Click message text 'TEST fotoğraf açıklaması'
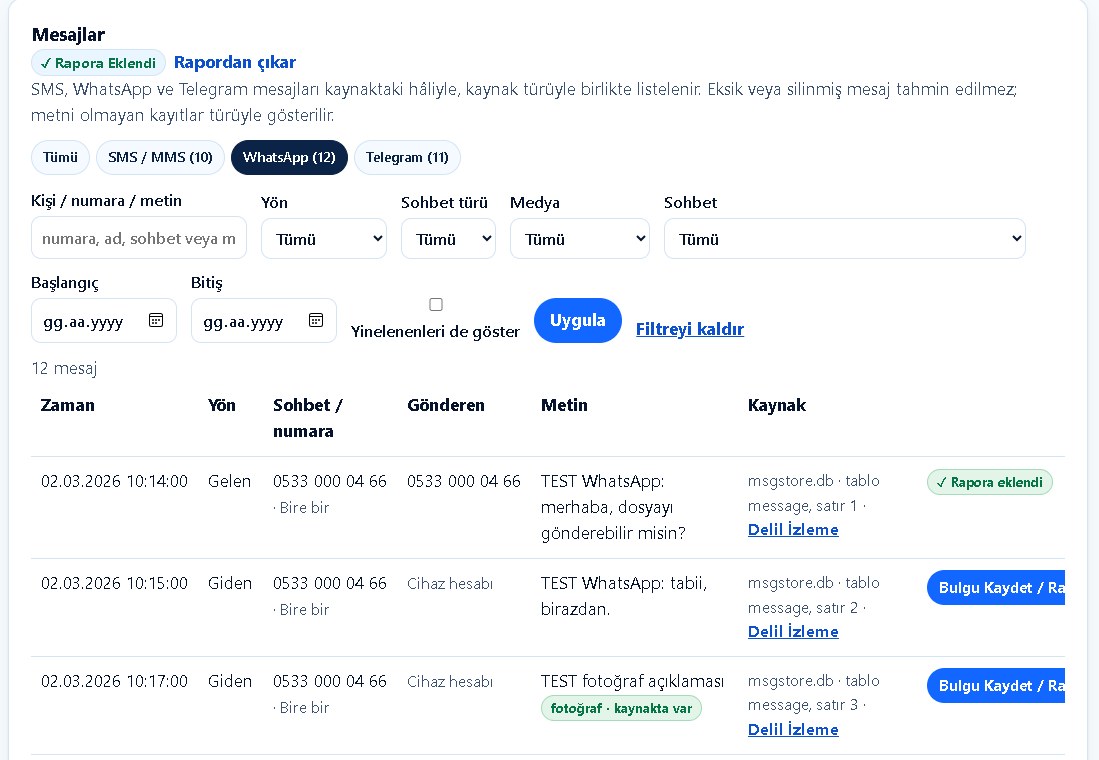The height and width of the screenshot is (760, 1099). click(632, 681)
